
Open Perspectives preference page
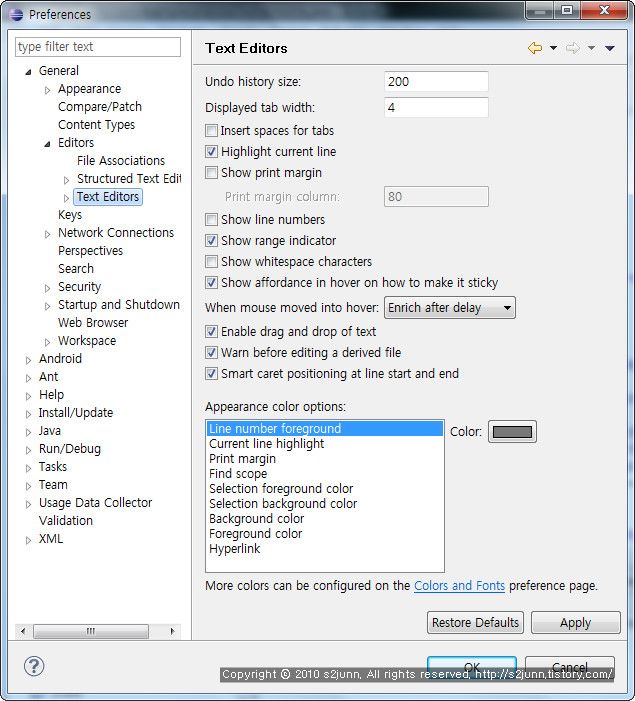pyautogui.click(x=90, y=251)
